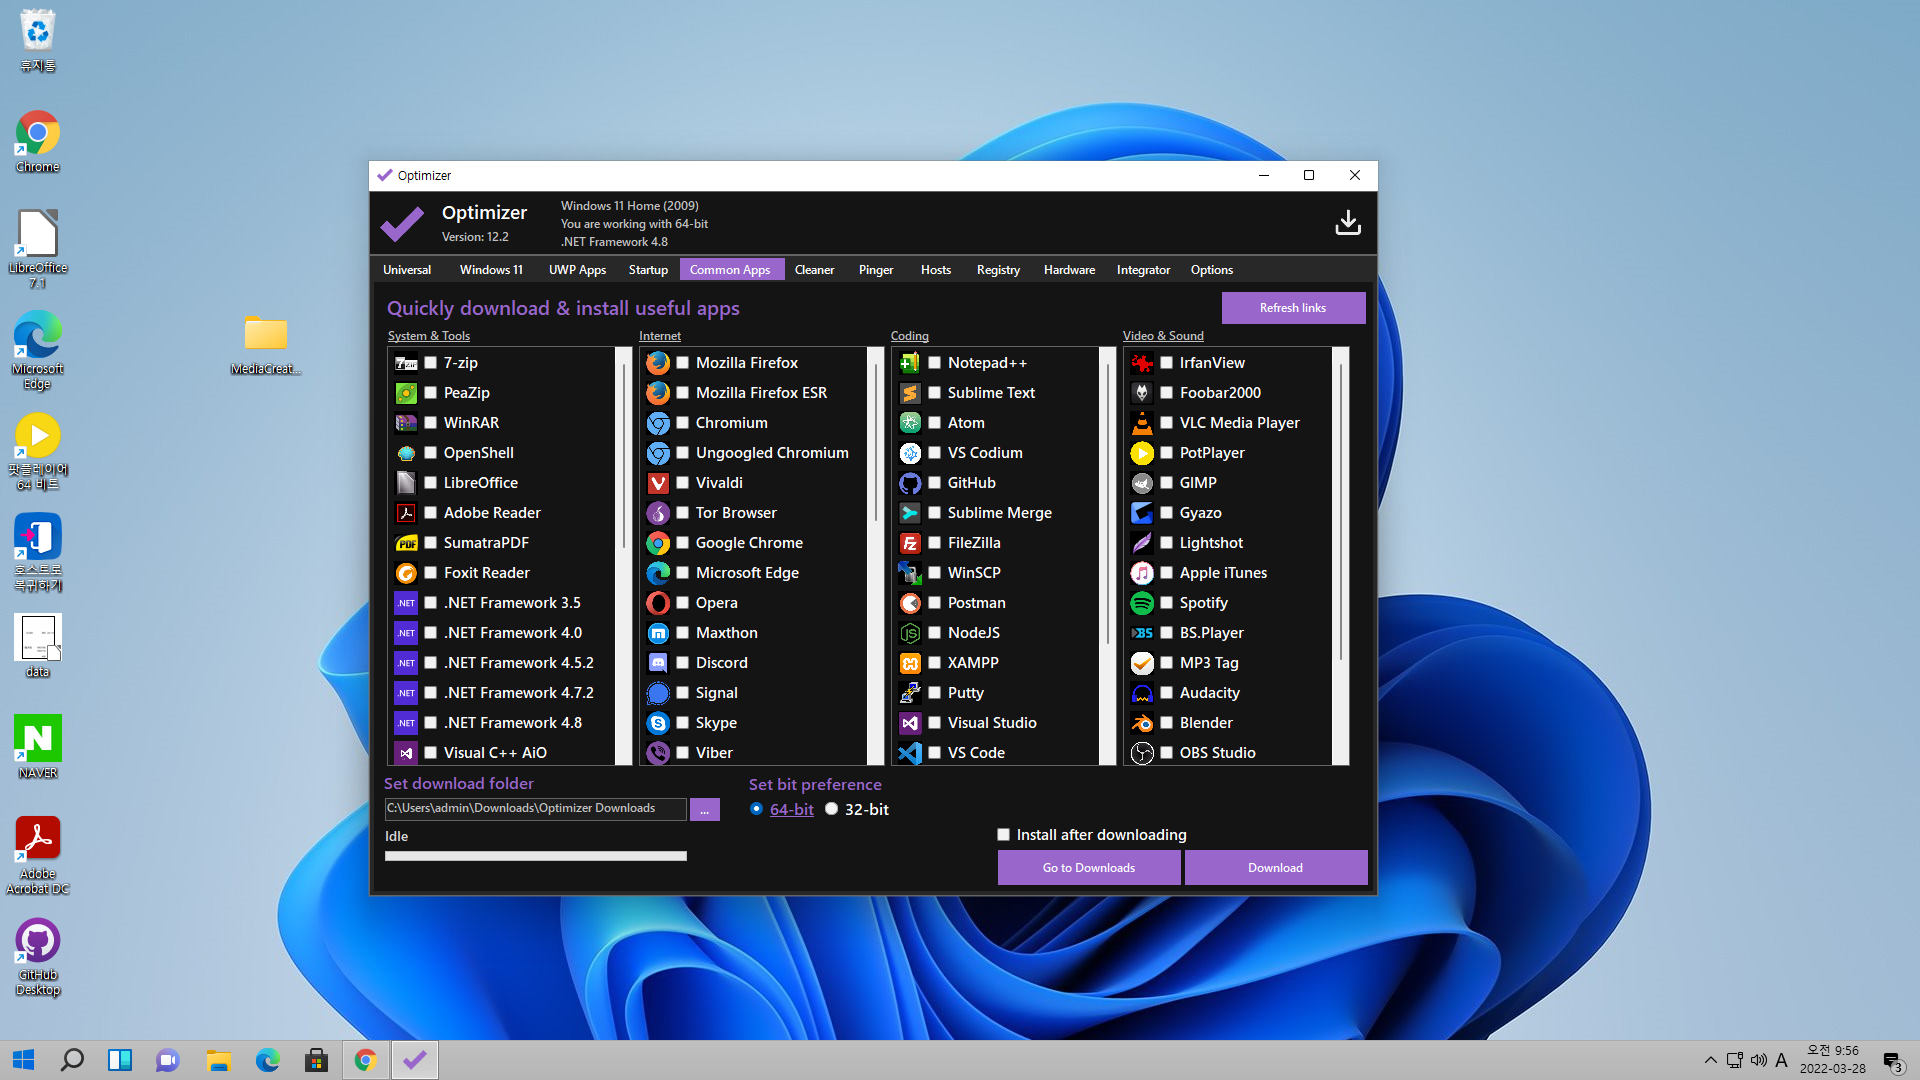The width and height of the screenshot is (1920, 1080).
Task: Open NAVER desktop shortcut
Action: 38,747
